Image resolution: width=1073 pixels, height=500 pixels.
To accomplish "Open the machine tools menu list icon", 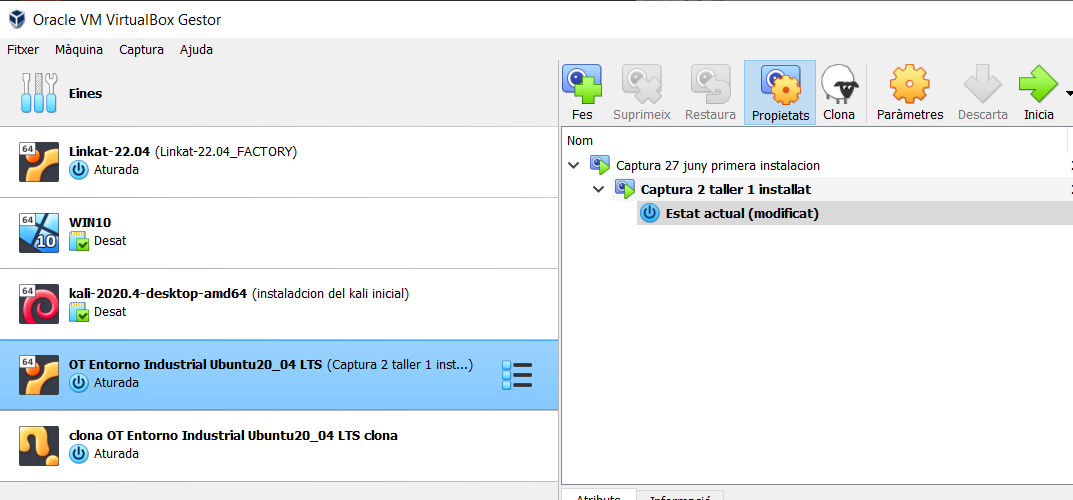I will click(517, 375).
